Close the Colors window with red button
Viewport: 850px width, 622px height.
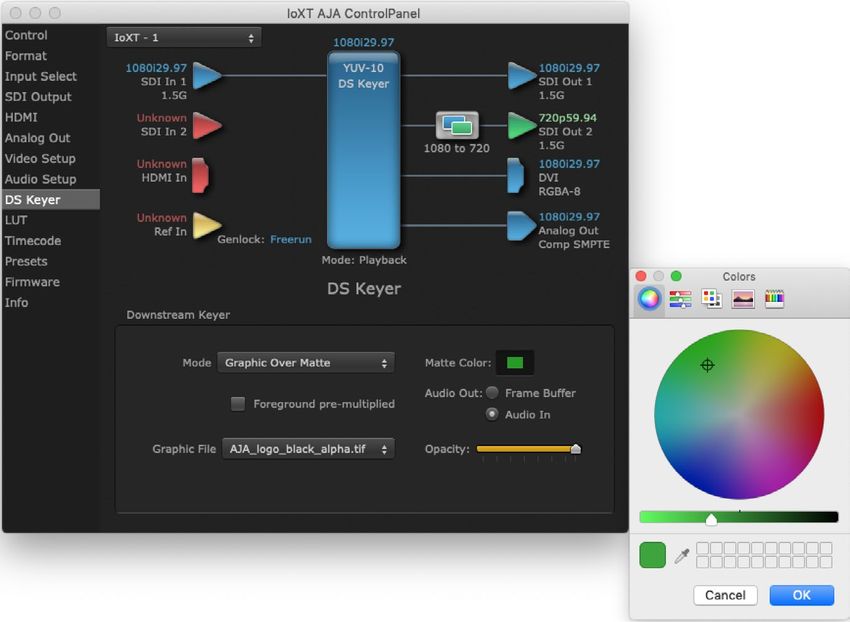click(x=641, y=276)
